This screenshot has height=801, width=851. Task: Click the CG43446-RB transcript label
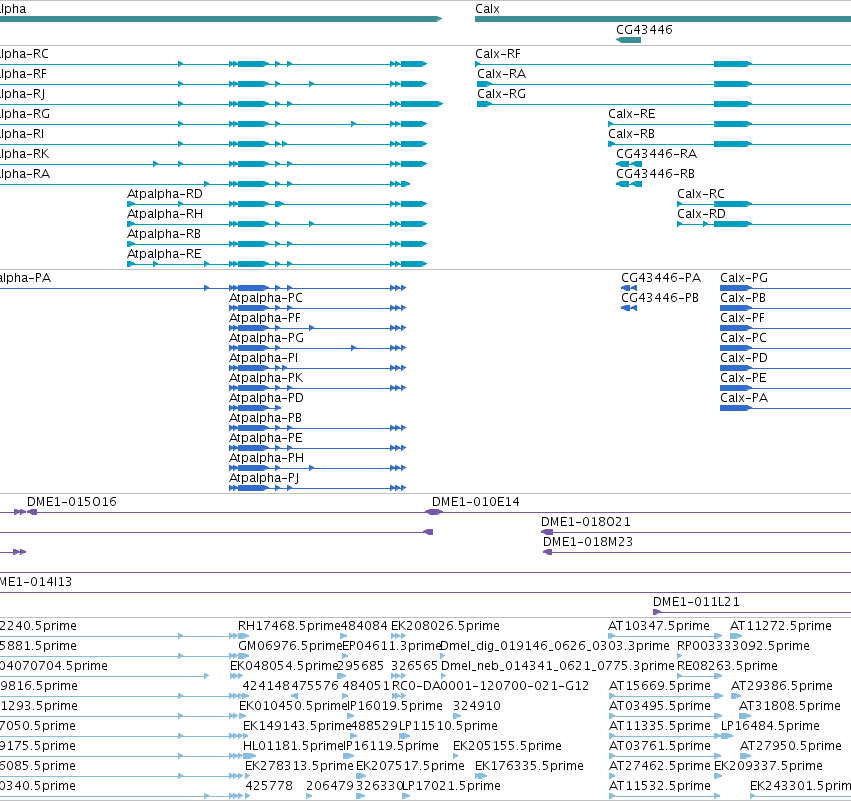[x=655, y=174]
